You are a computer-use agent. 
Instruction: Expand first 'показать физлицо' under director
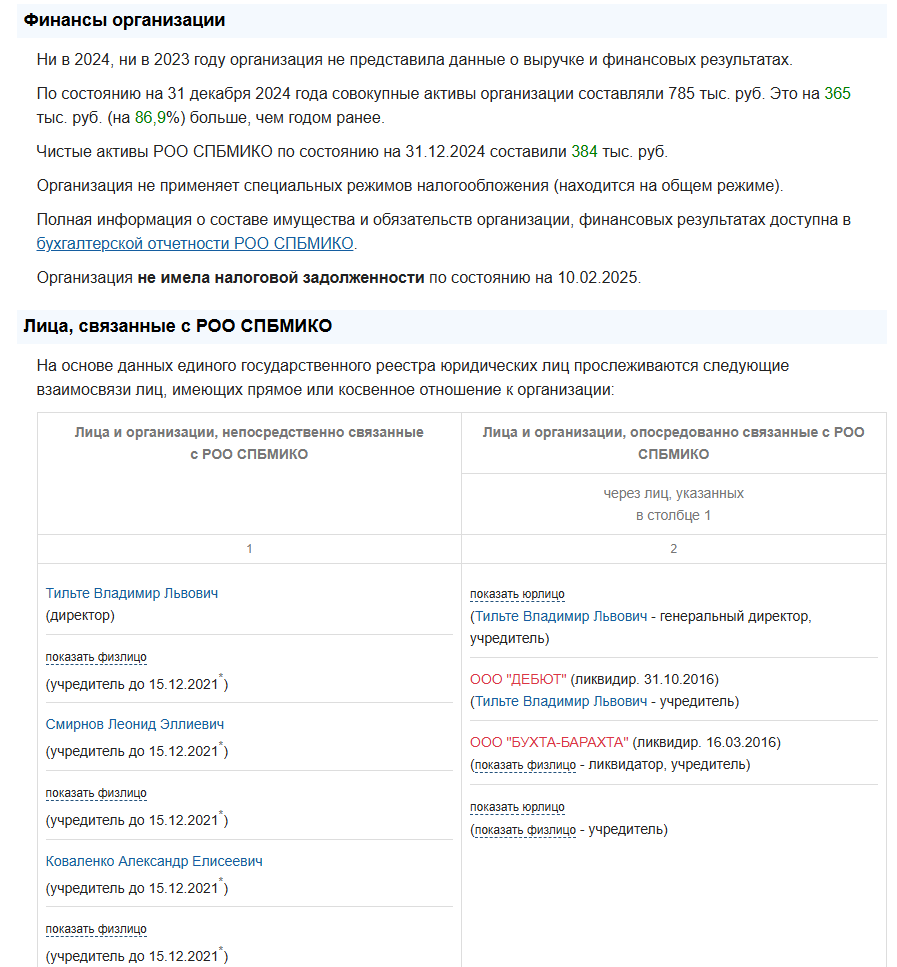coord(96,657)
